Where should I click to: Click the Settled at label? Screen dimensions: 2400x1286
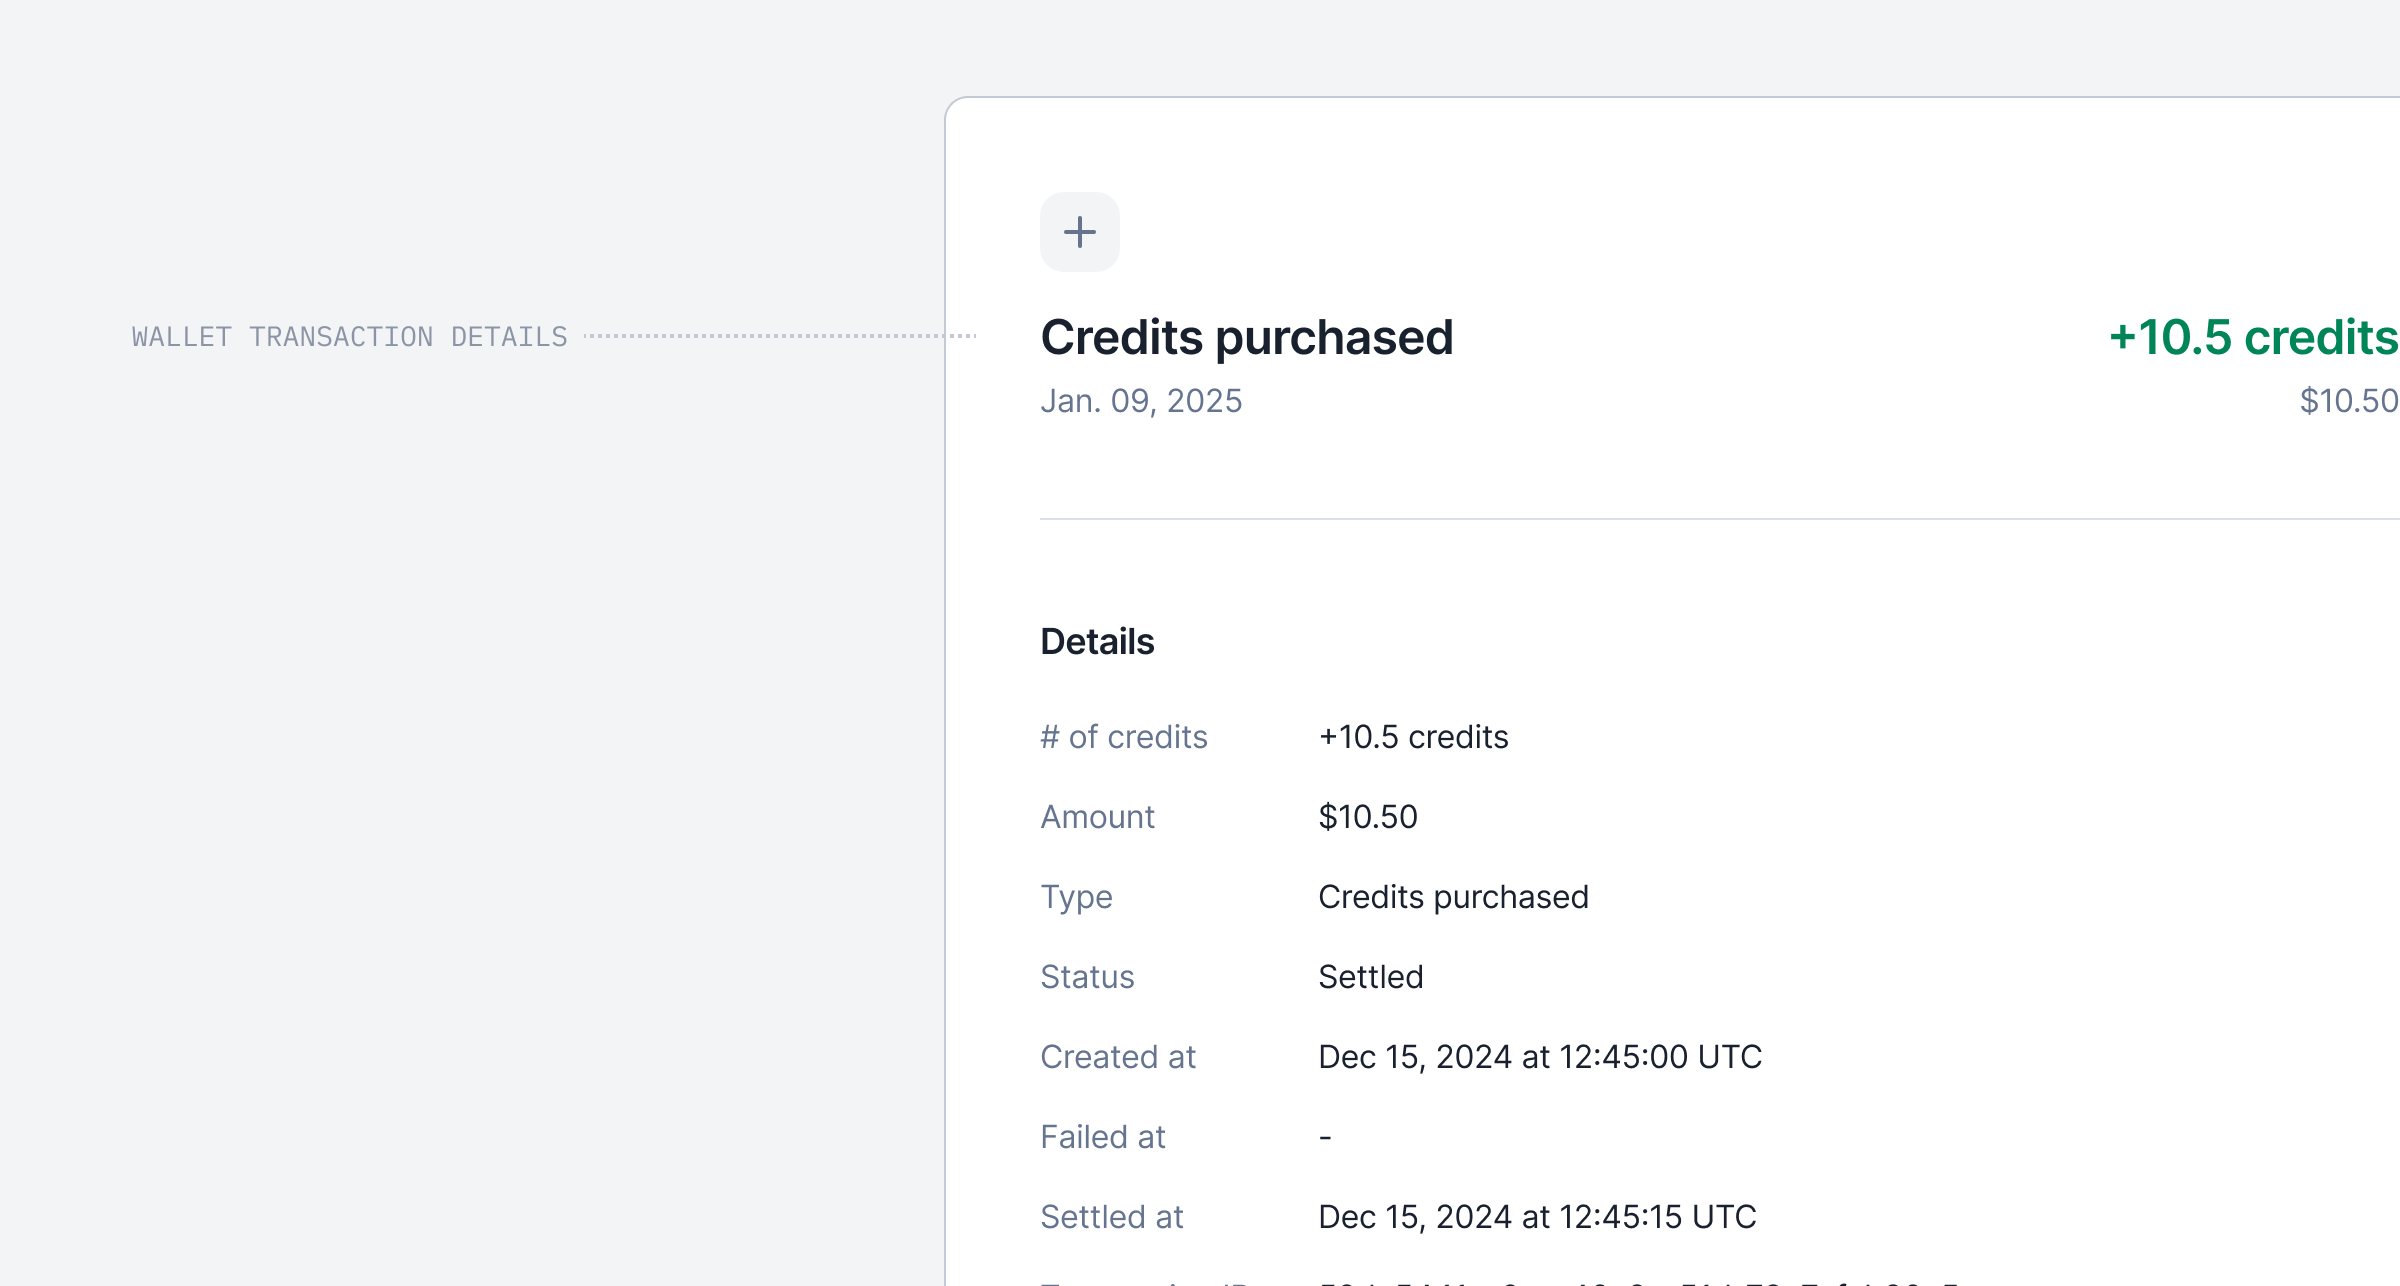[x=1111, y=1217]
